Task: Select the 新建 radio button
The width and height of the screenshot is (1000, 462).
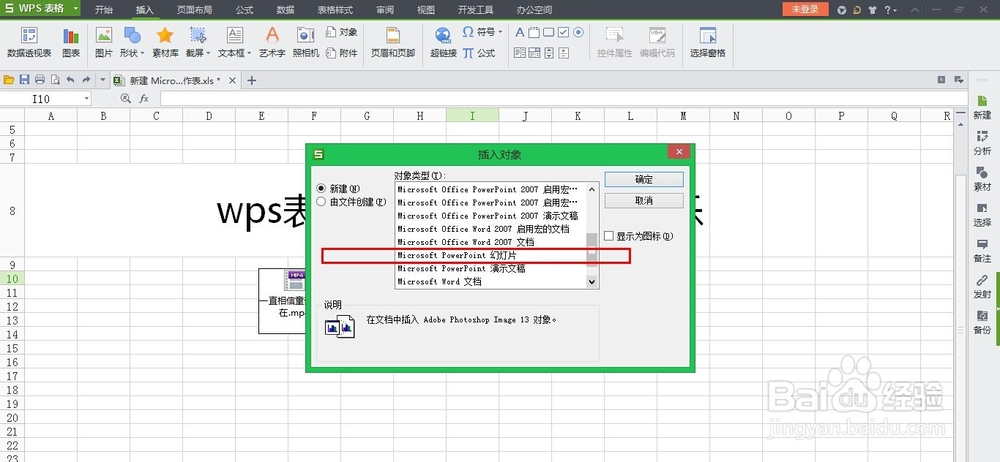Action: (321, 188)
